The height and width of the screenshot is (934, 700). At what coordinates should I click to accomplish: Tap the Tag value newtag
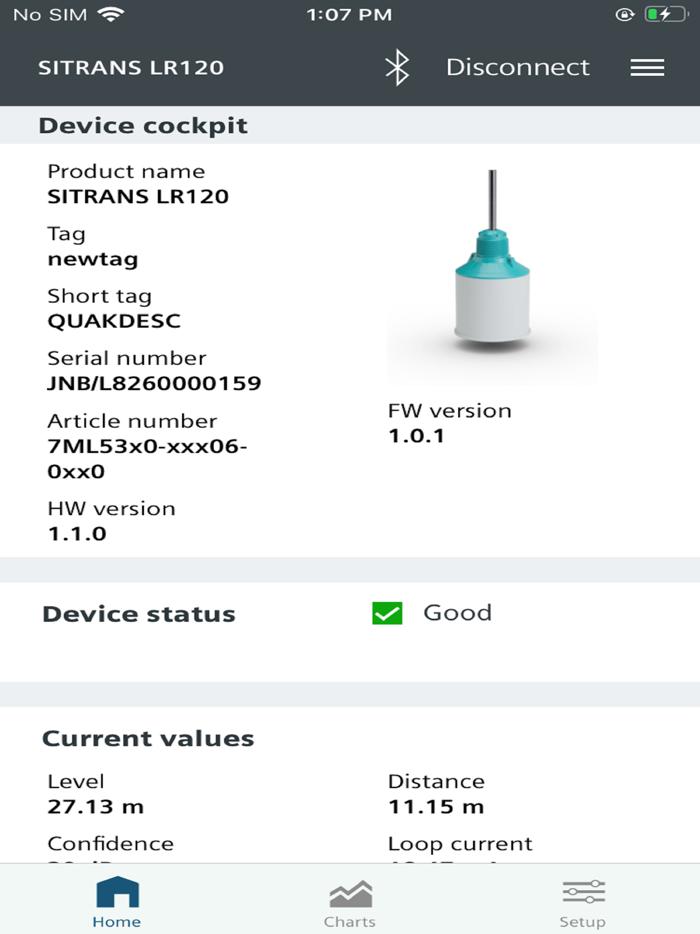pos(93,258)
